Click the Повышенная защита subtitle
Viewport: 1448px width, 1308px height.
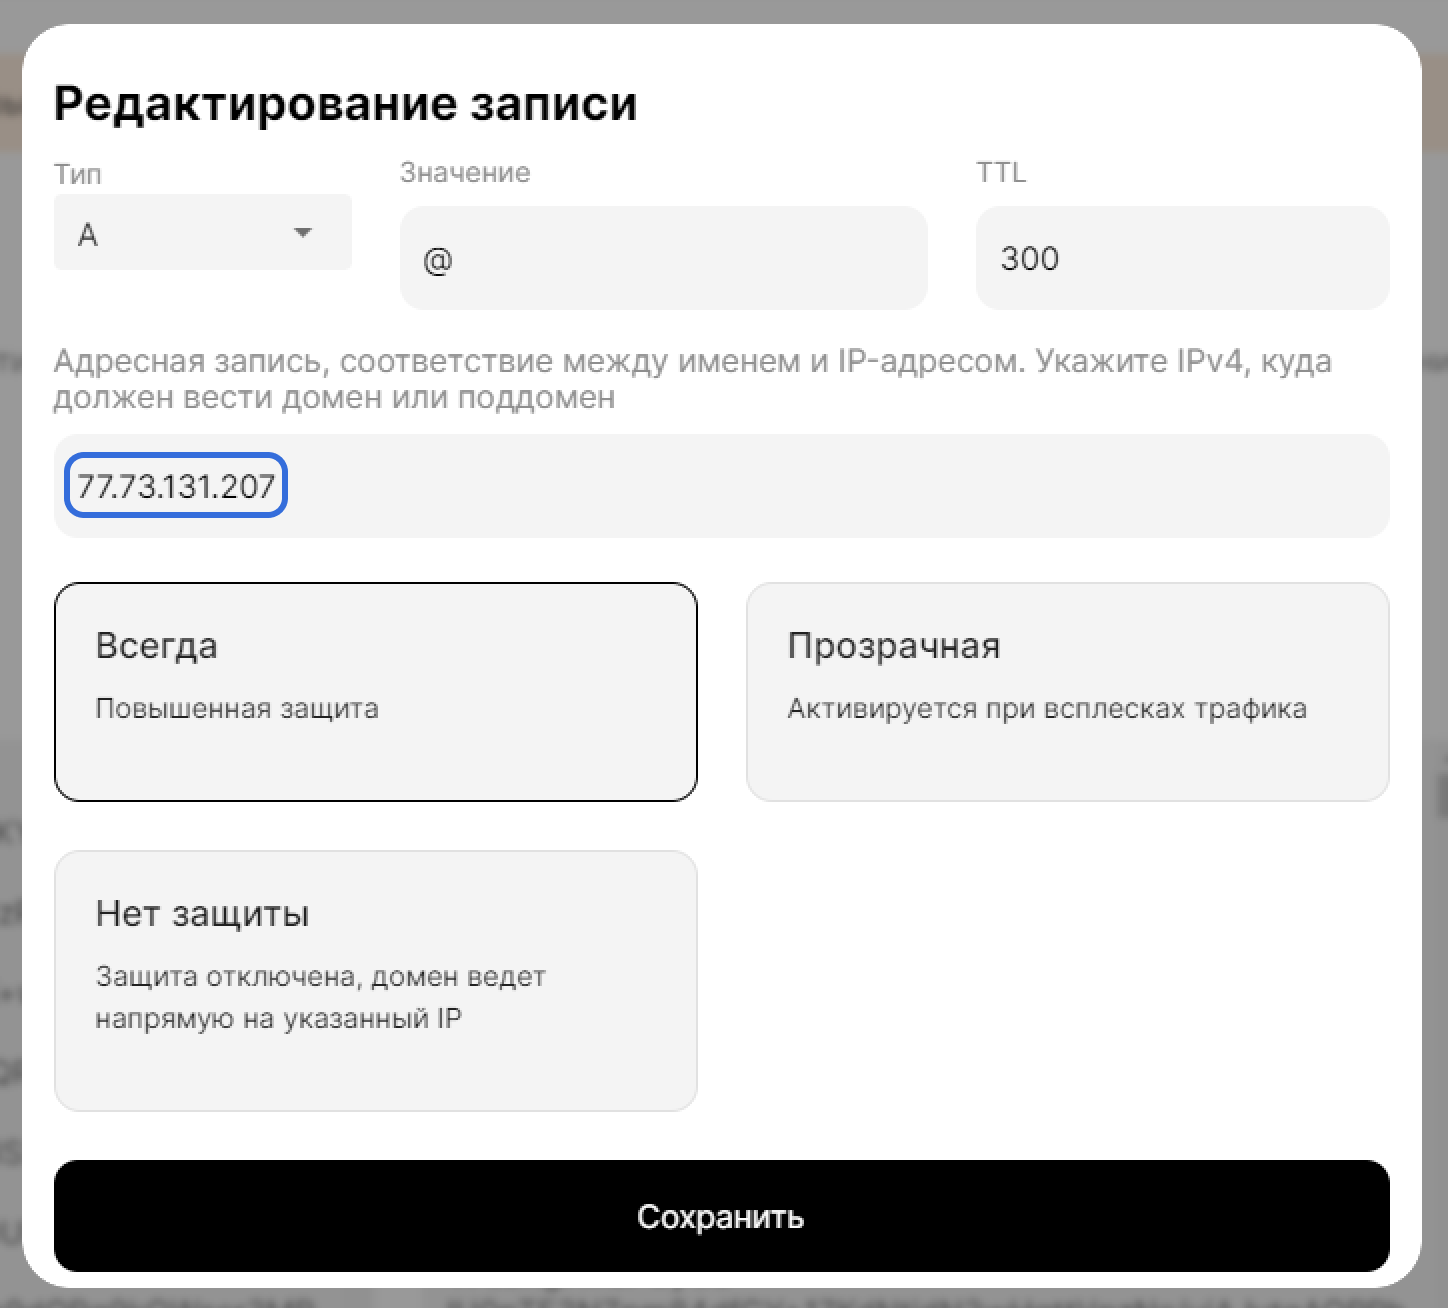click(237, 709)
